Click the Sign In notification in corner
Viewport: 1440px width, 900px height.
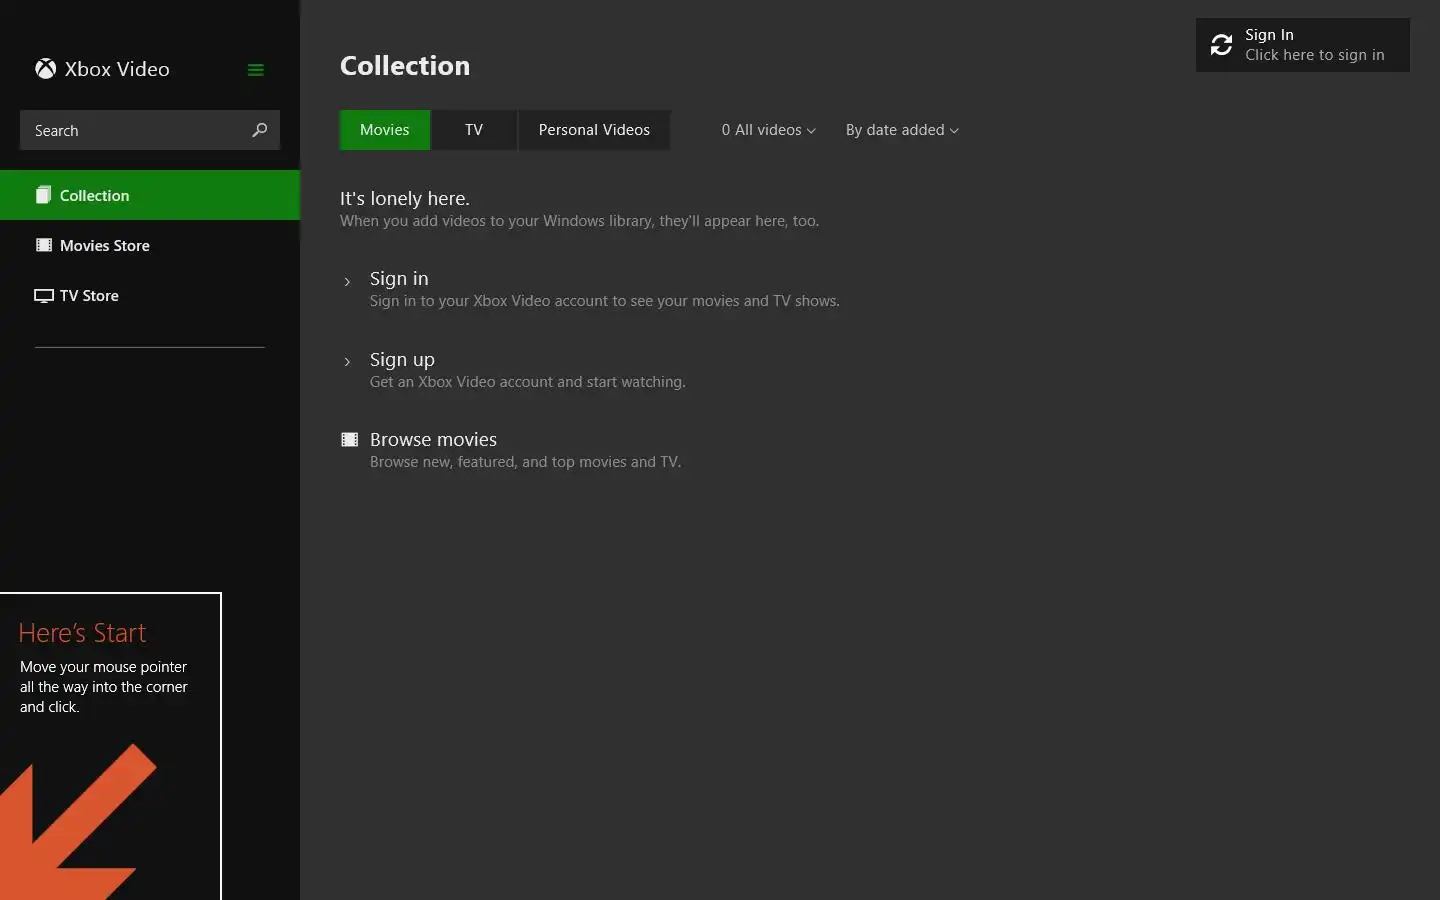(x=1303, y=45)
